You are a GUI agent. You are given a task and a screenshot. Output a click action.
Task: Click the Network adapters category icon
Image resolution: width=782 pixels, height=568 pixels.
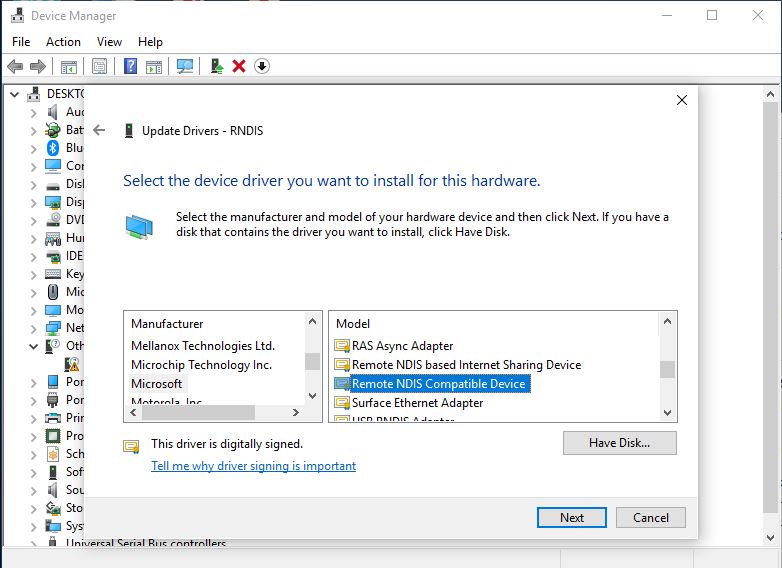tap(53, 328)
